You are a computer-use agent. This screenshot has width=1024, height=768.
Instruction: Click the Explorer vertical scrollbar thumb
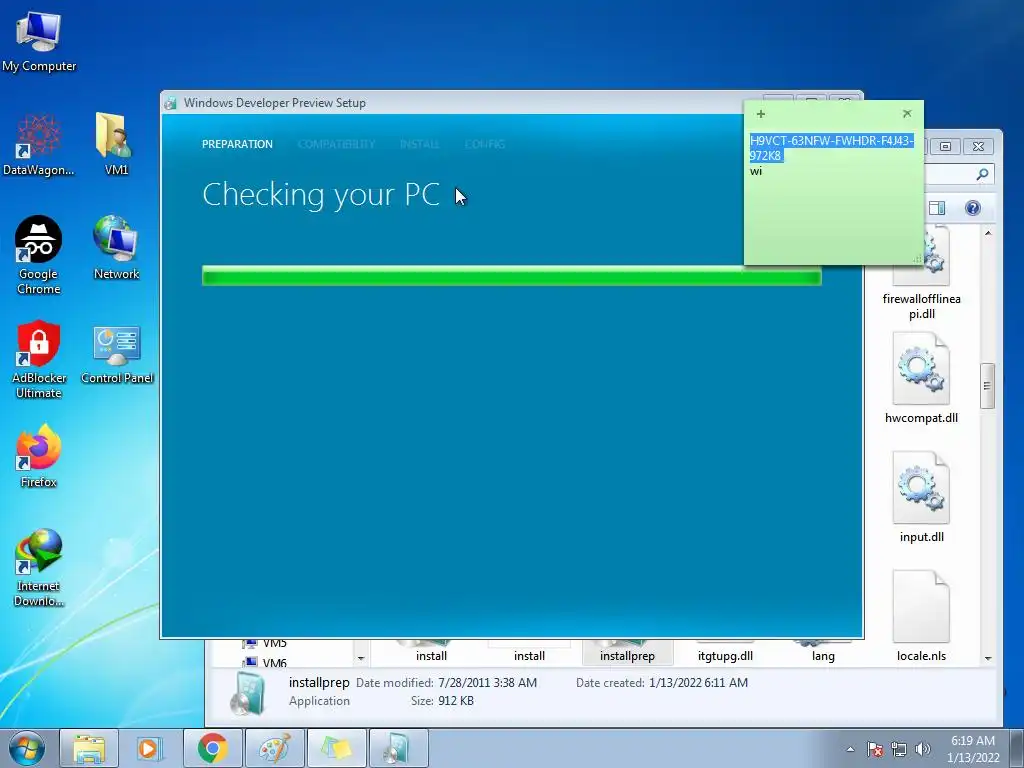(x=987, y=385)
